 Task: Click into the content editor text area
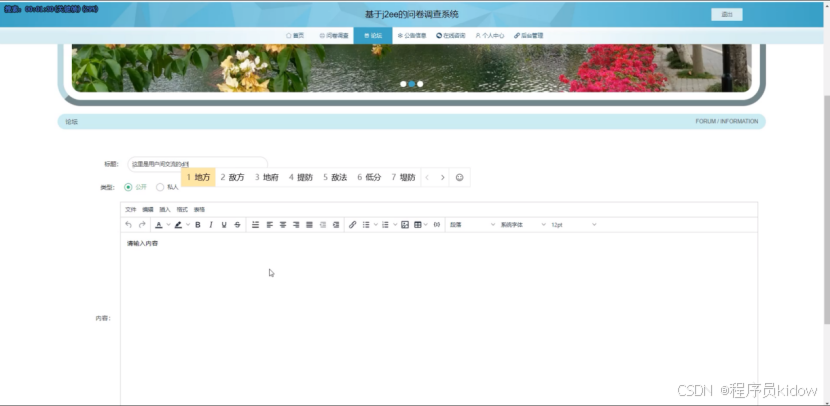[x=439, y=319]
